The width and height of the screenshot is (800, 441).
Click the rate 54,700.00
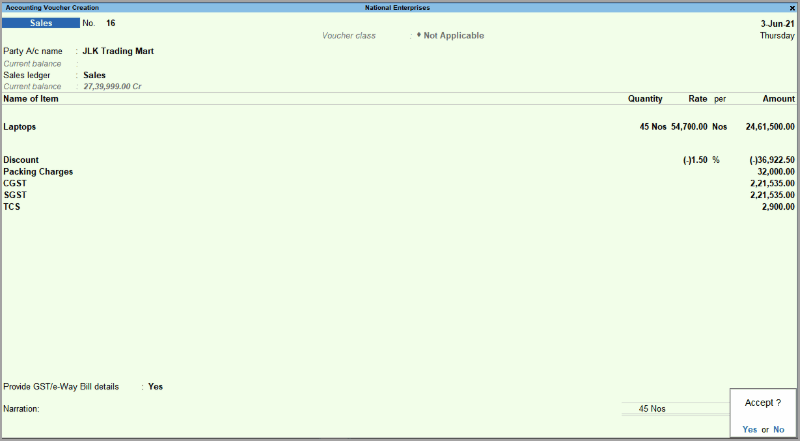tap(689, 127)
